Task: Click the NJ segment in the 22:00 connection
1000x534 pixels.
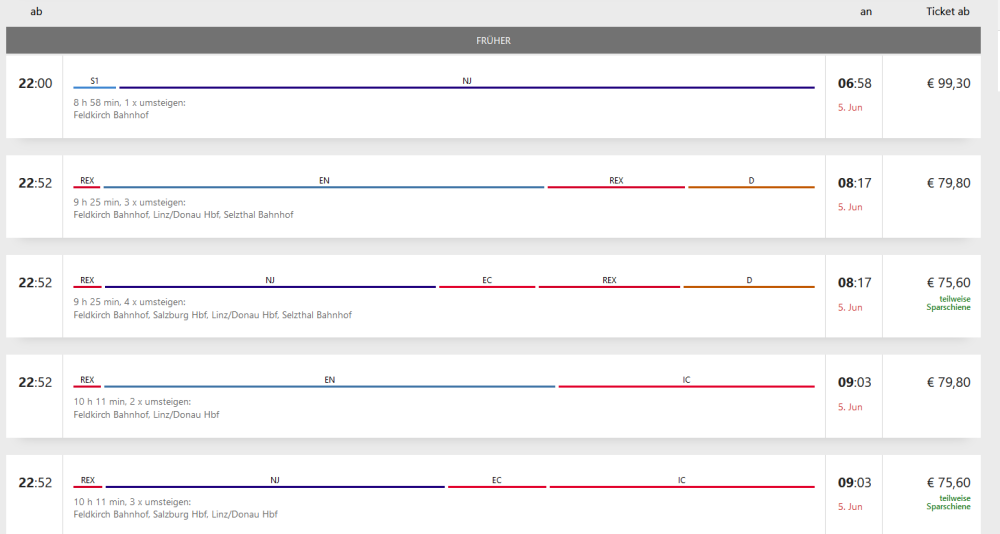Action: tap(466, 85)
